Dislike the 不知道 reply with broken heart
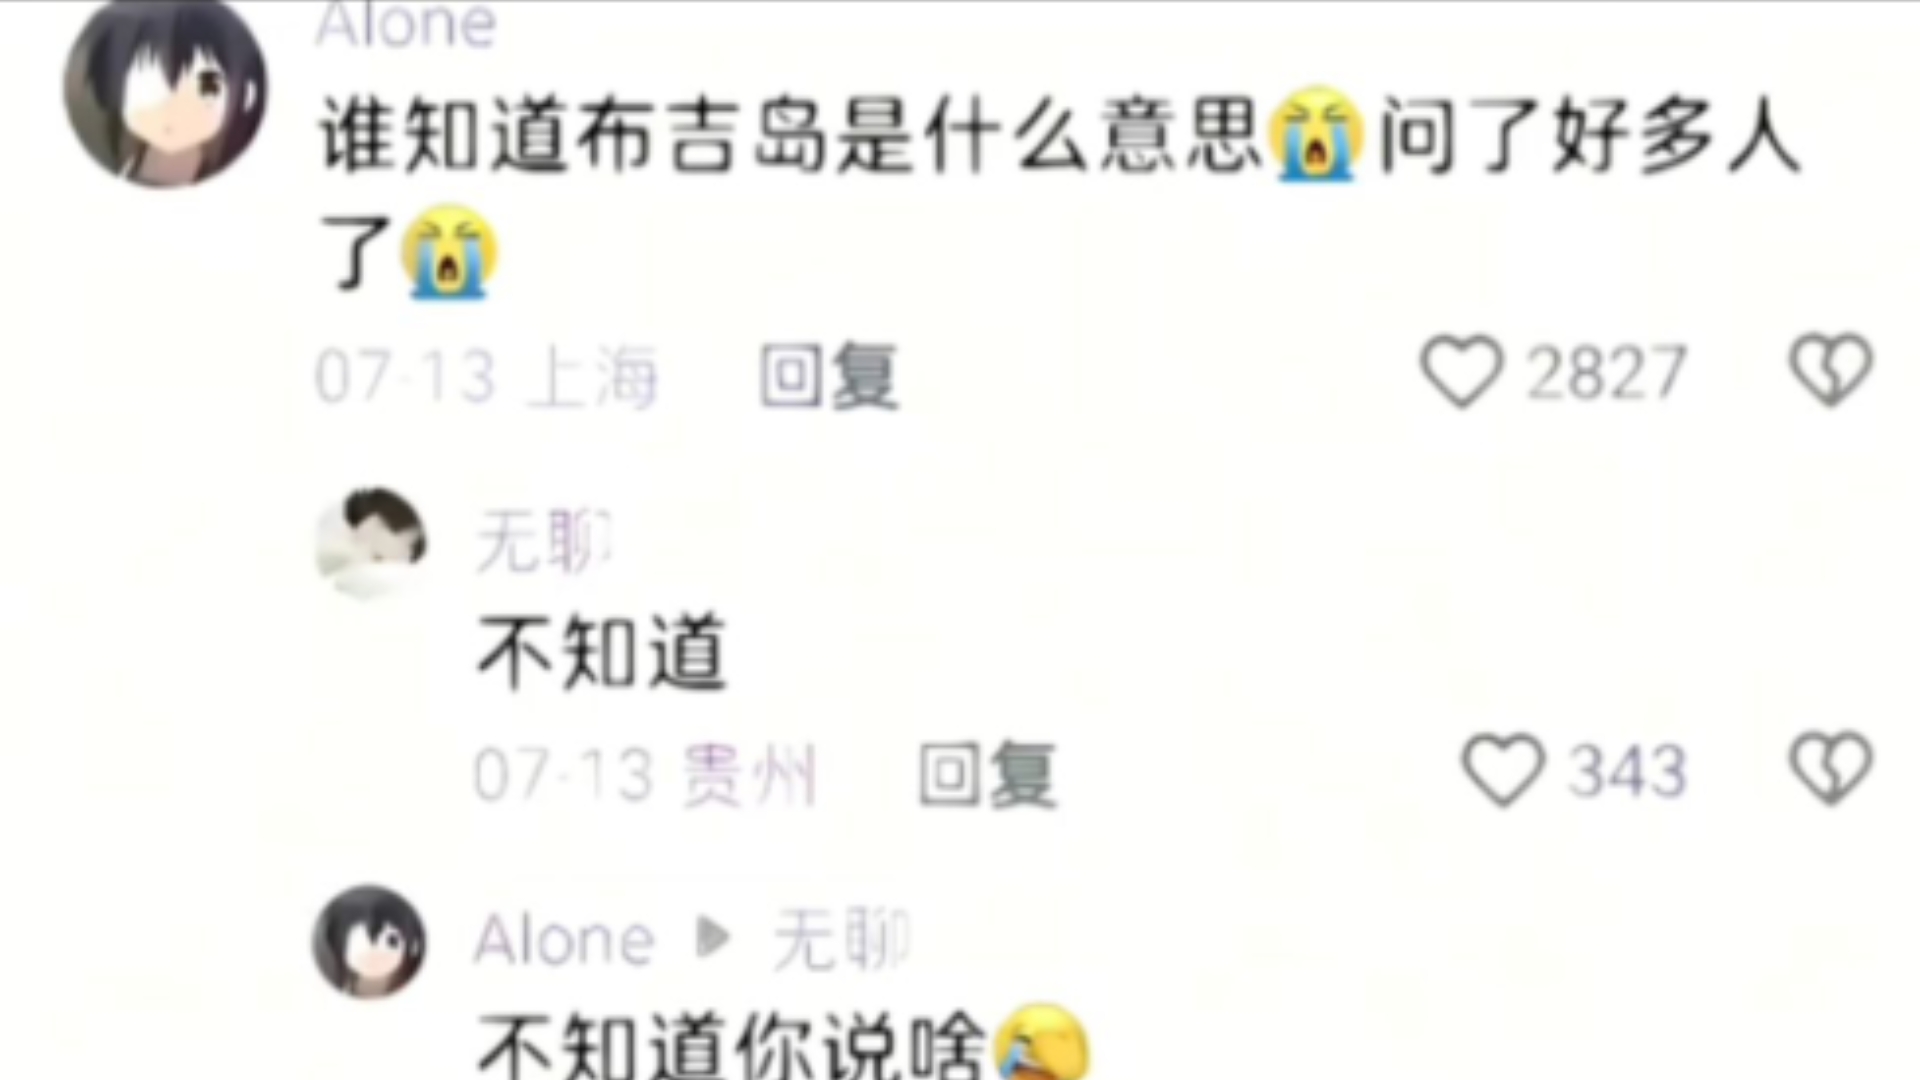Screen dimensions: 1920x1080 tap(1830, 768)
